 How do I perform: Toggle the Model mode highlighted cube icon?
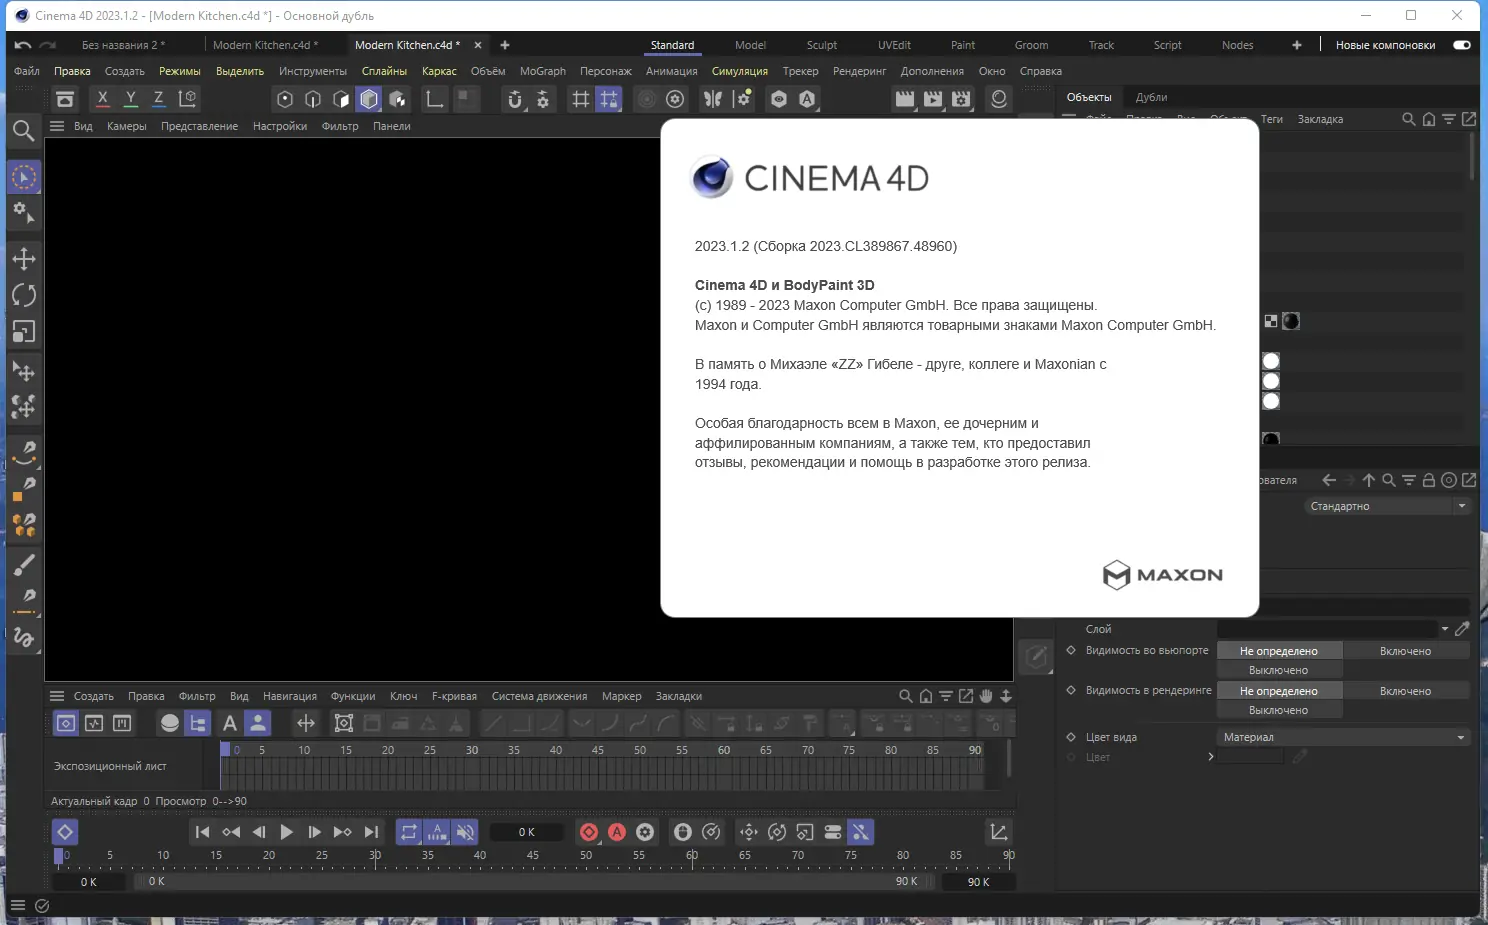369,99
